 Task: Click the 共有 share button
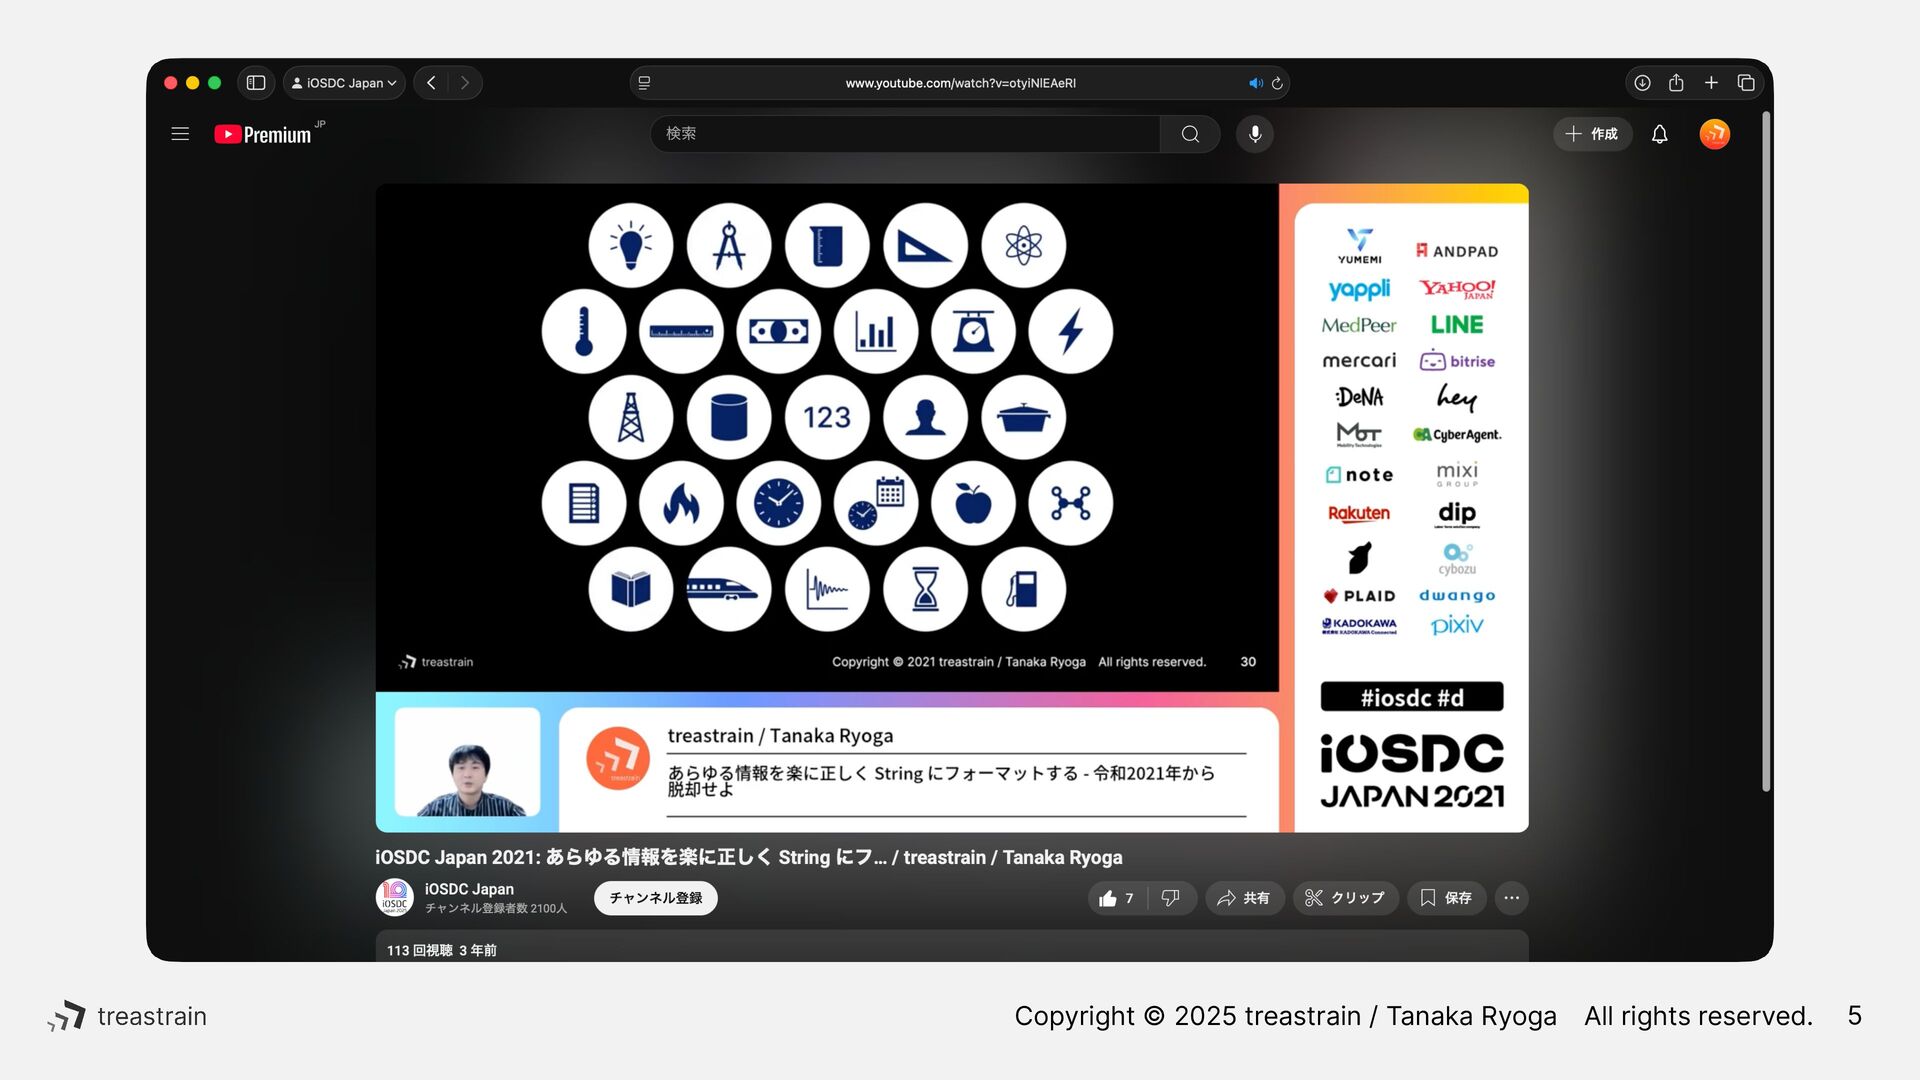[x=1244, y=898]
